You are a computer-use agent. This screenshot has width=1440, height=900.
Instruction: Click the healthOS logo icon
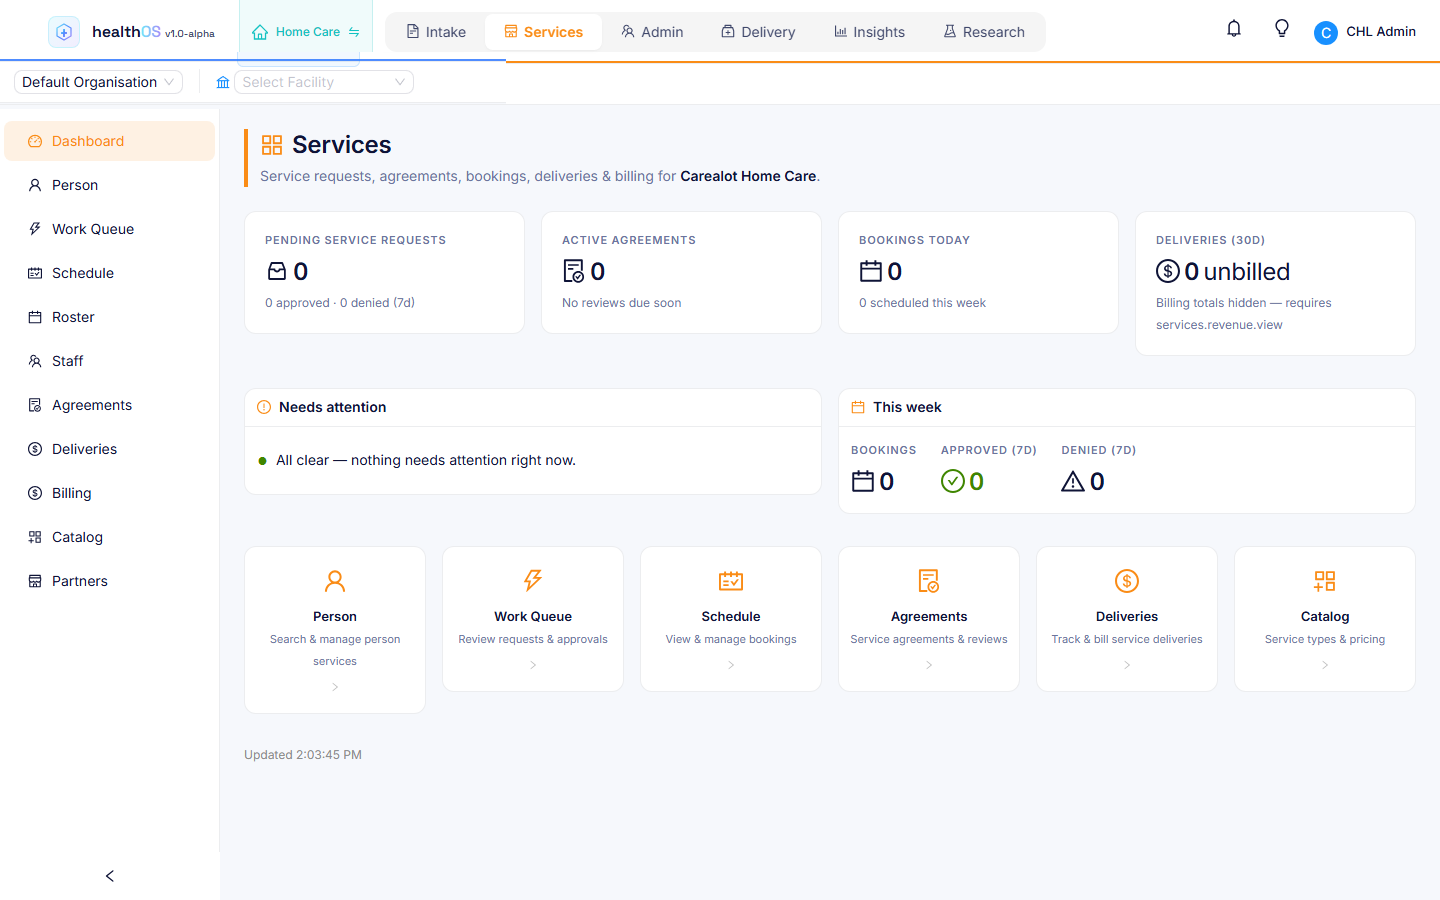64,32
